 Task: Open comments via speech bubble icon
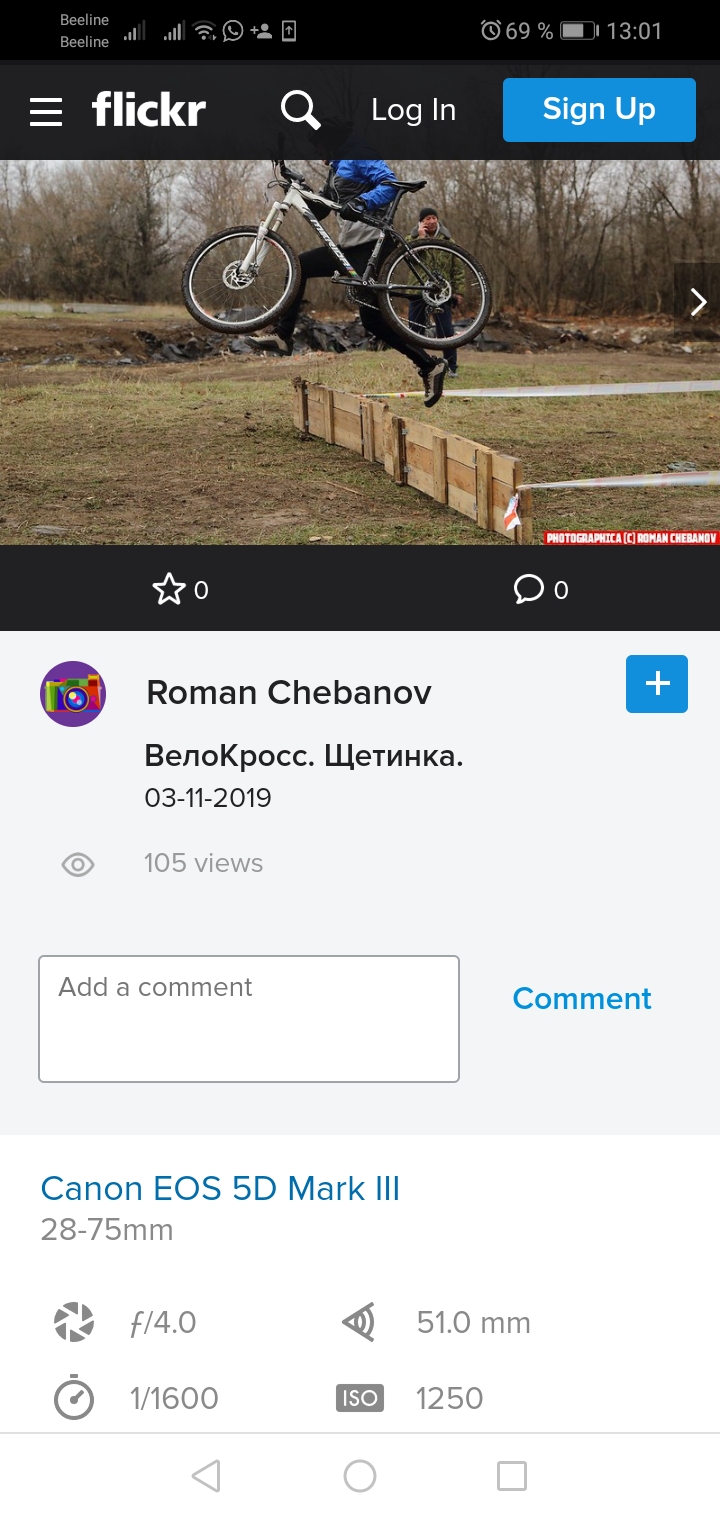pos(528,590)
